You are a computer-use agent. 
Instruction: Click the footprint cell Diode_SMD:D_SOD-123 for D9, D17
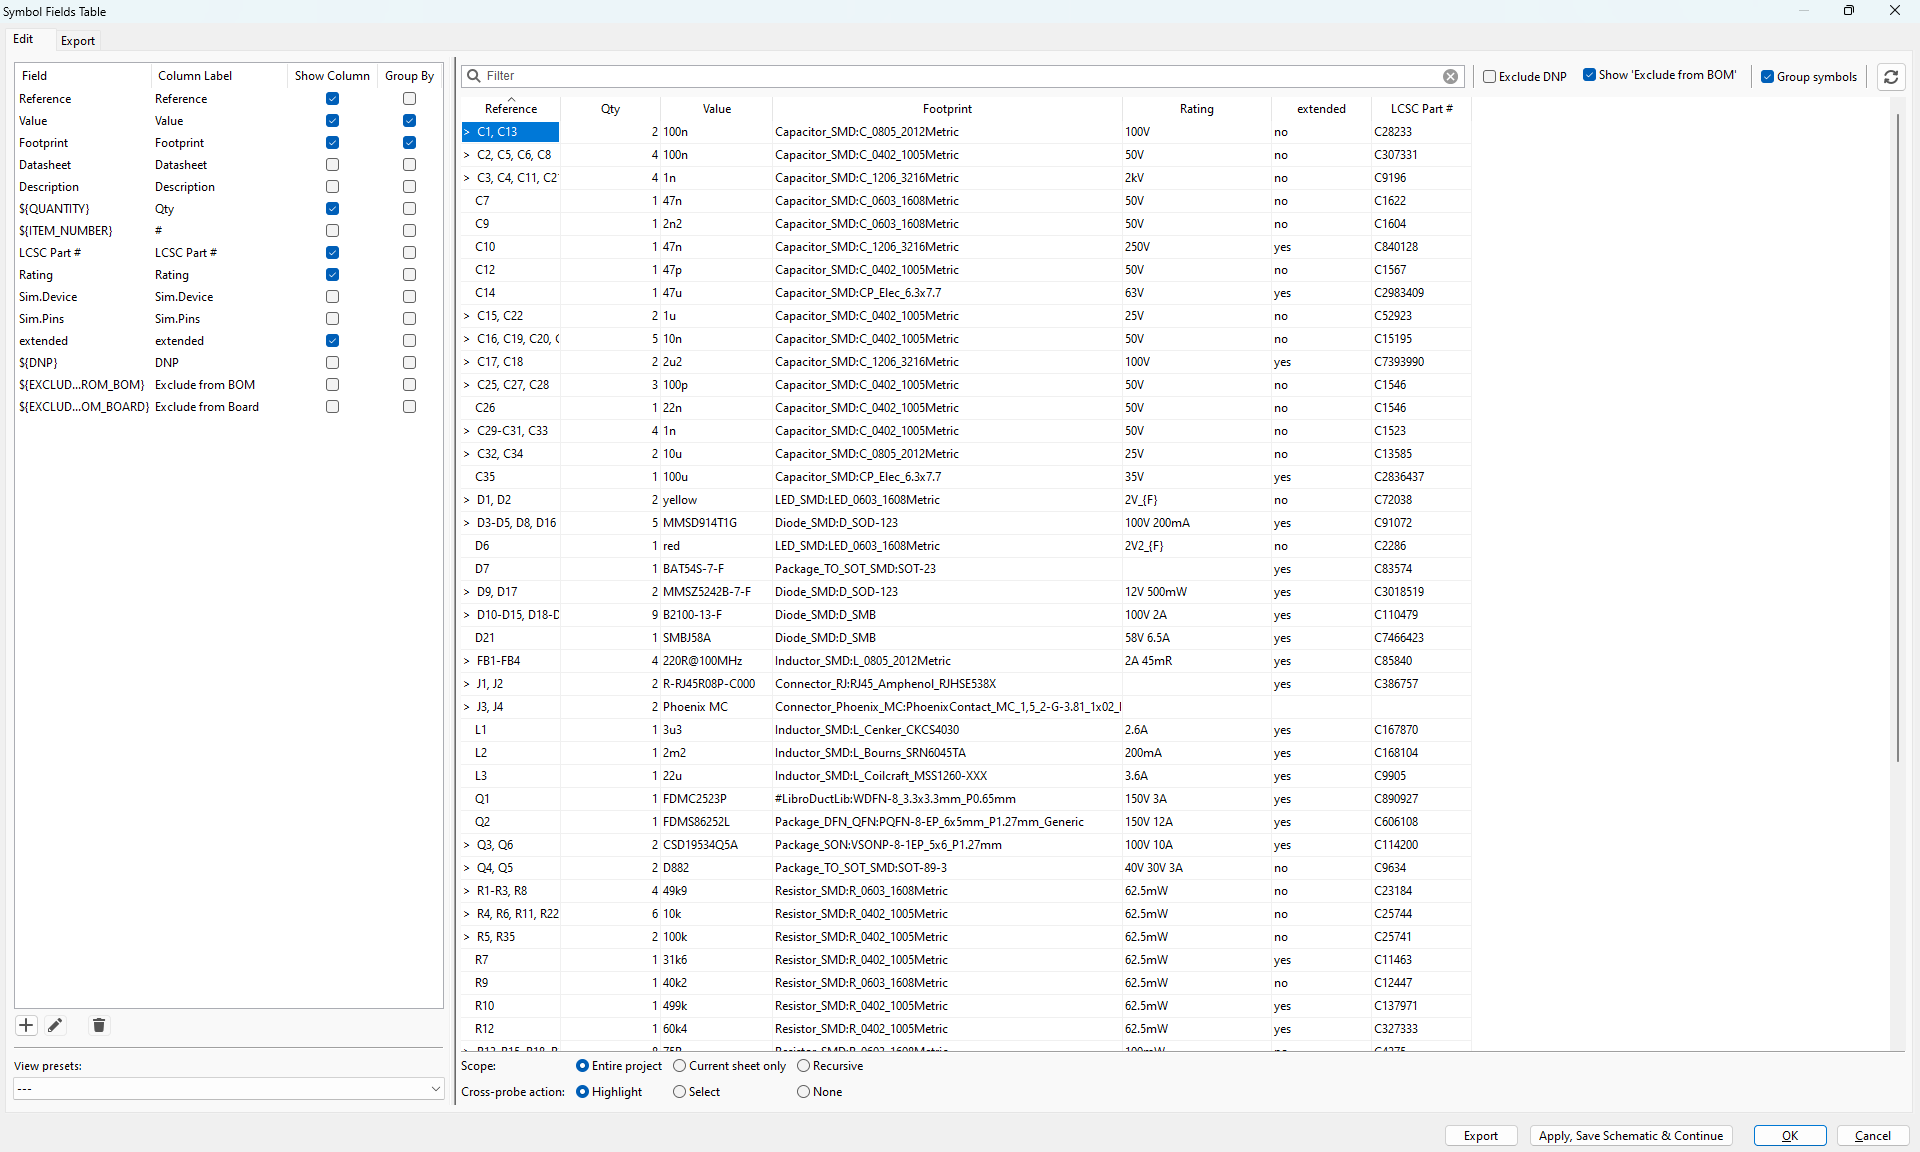pos(947,592)
